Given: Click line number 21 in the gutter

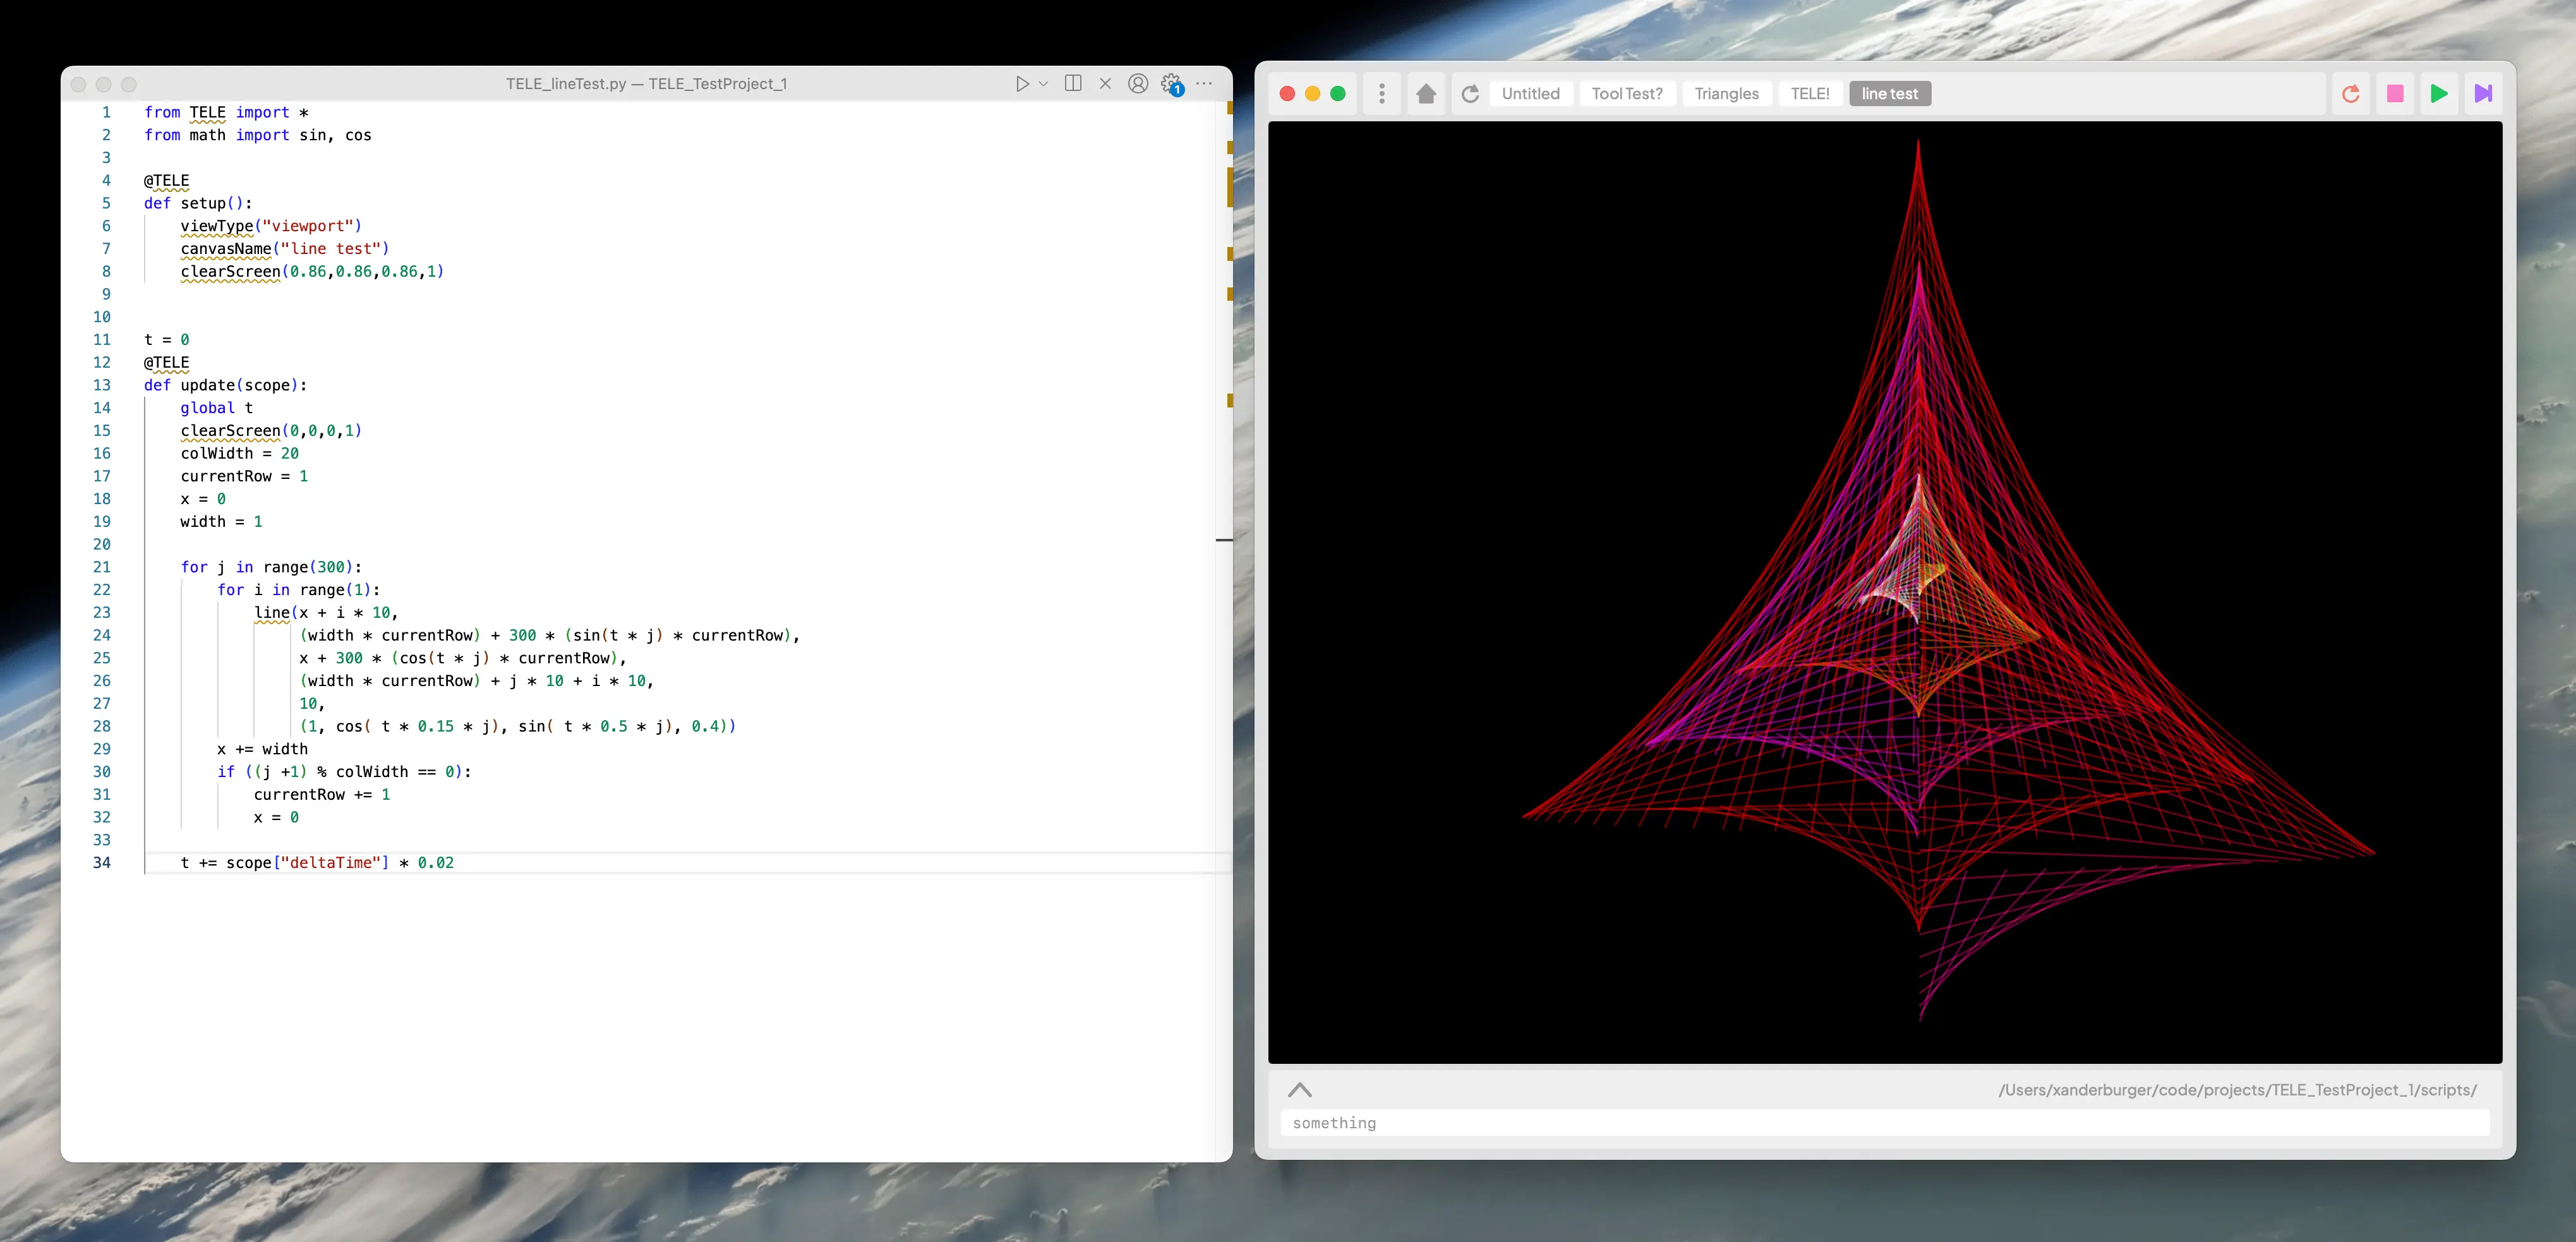Looking at the screenshot, I should click(102, 567).
